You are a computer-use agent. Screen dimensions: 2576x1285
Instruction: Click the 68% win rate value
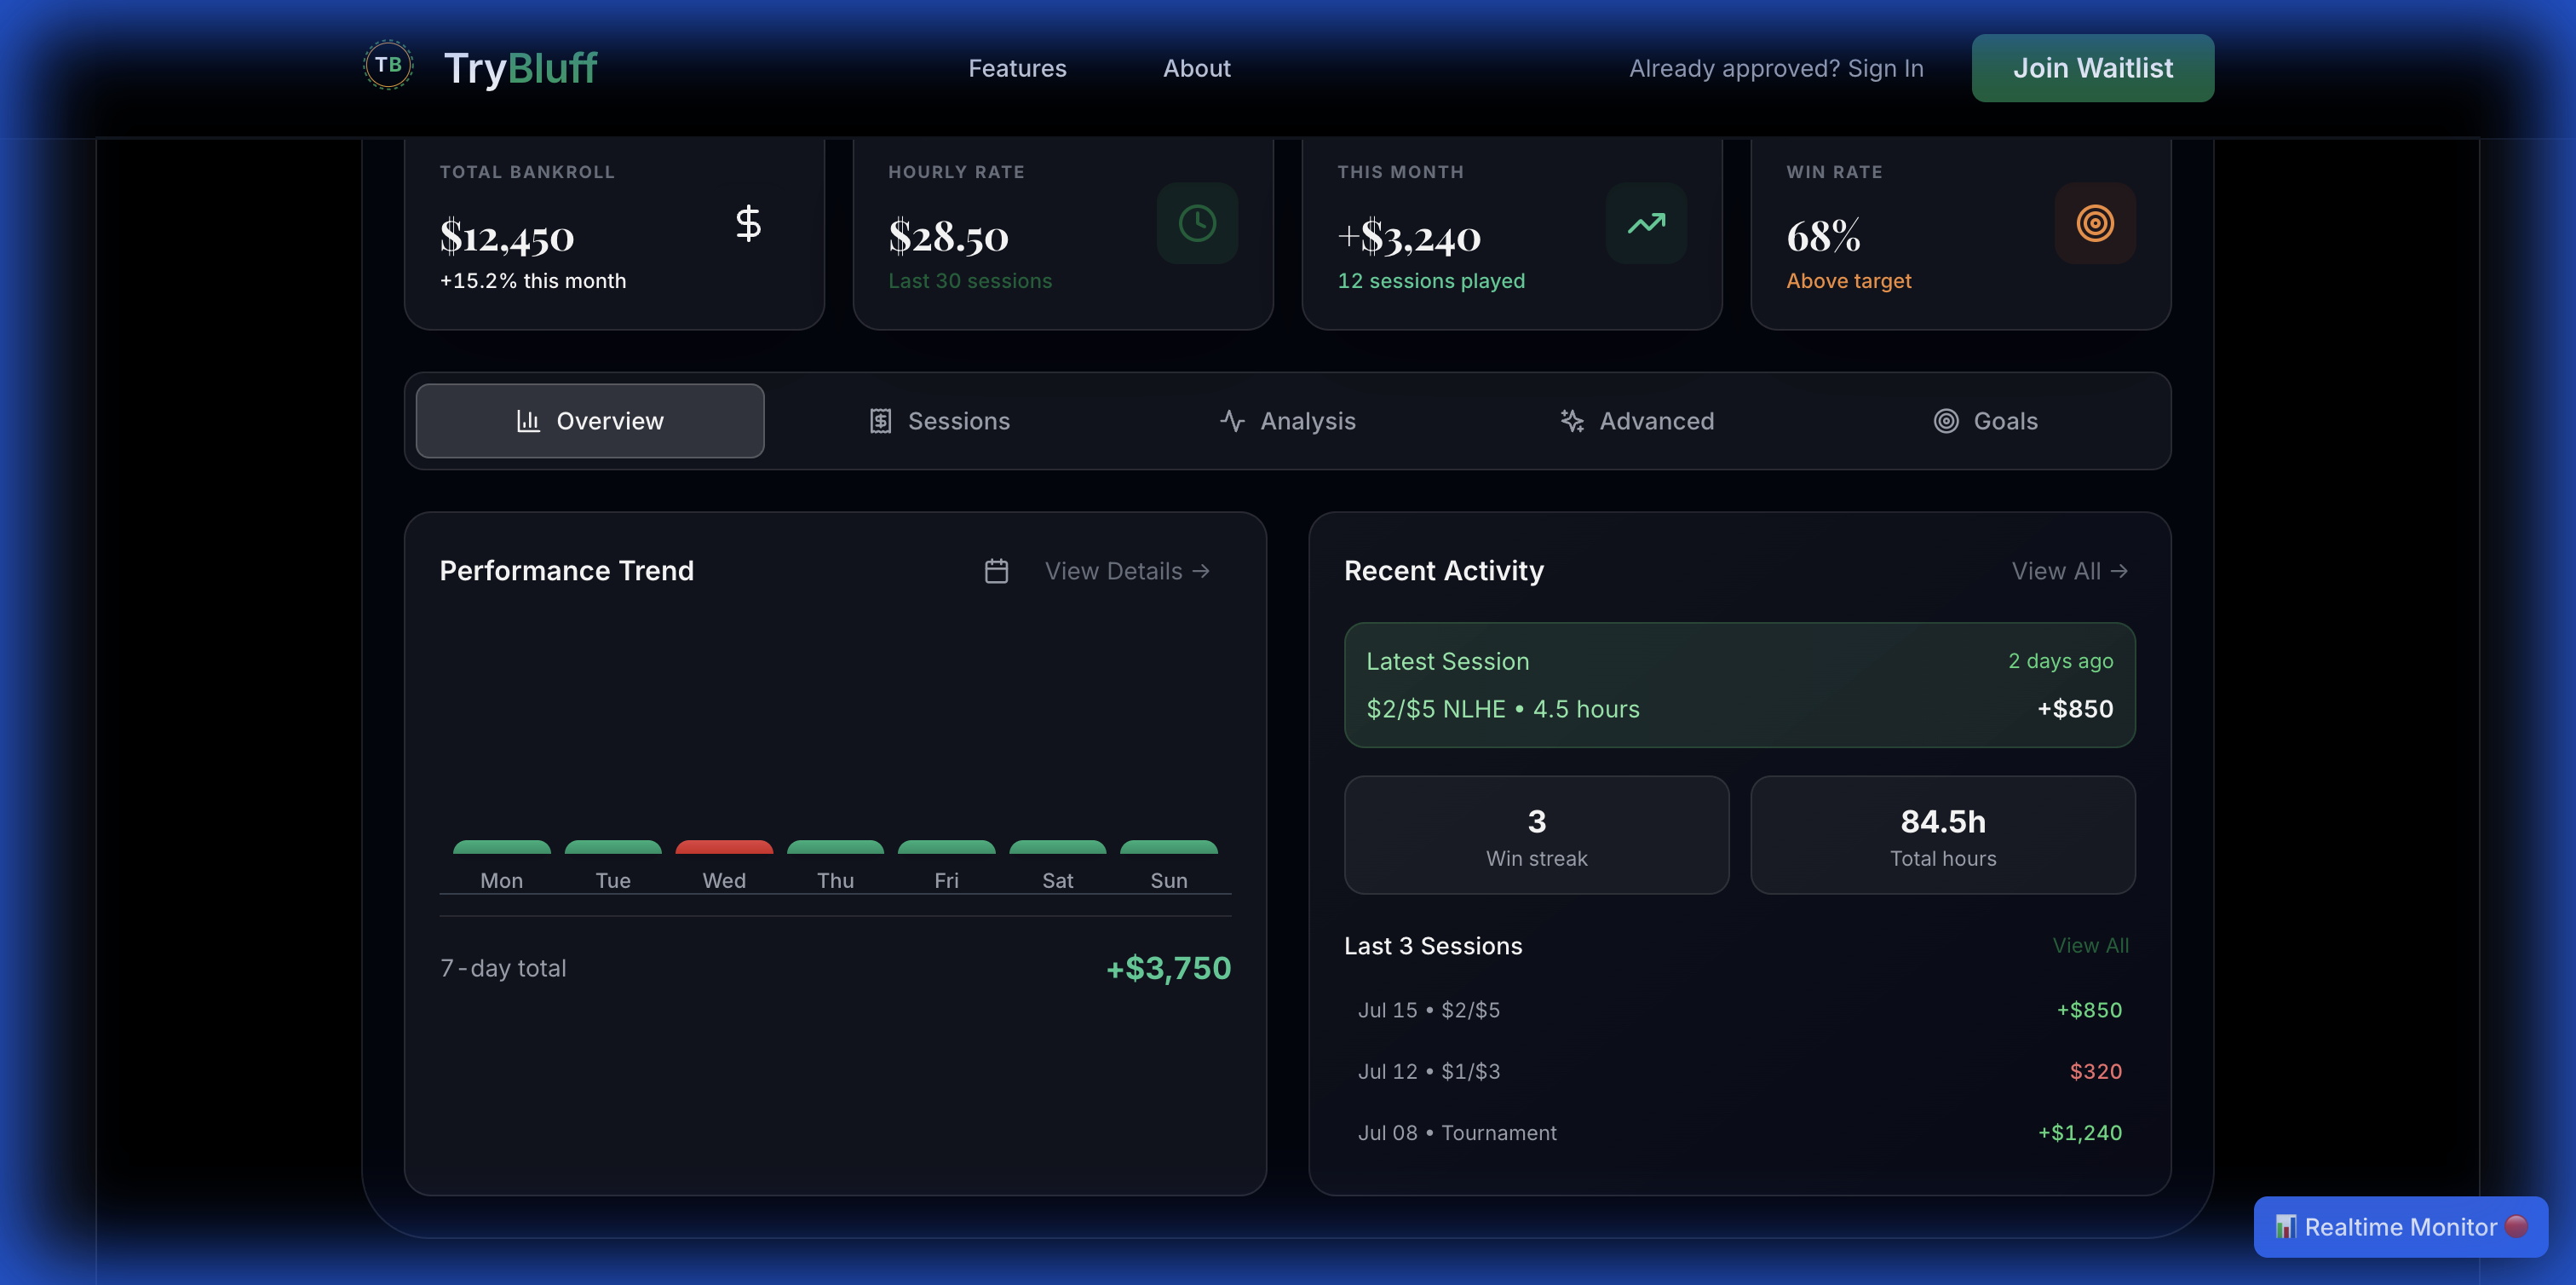click(x=1823, y=237)
